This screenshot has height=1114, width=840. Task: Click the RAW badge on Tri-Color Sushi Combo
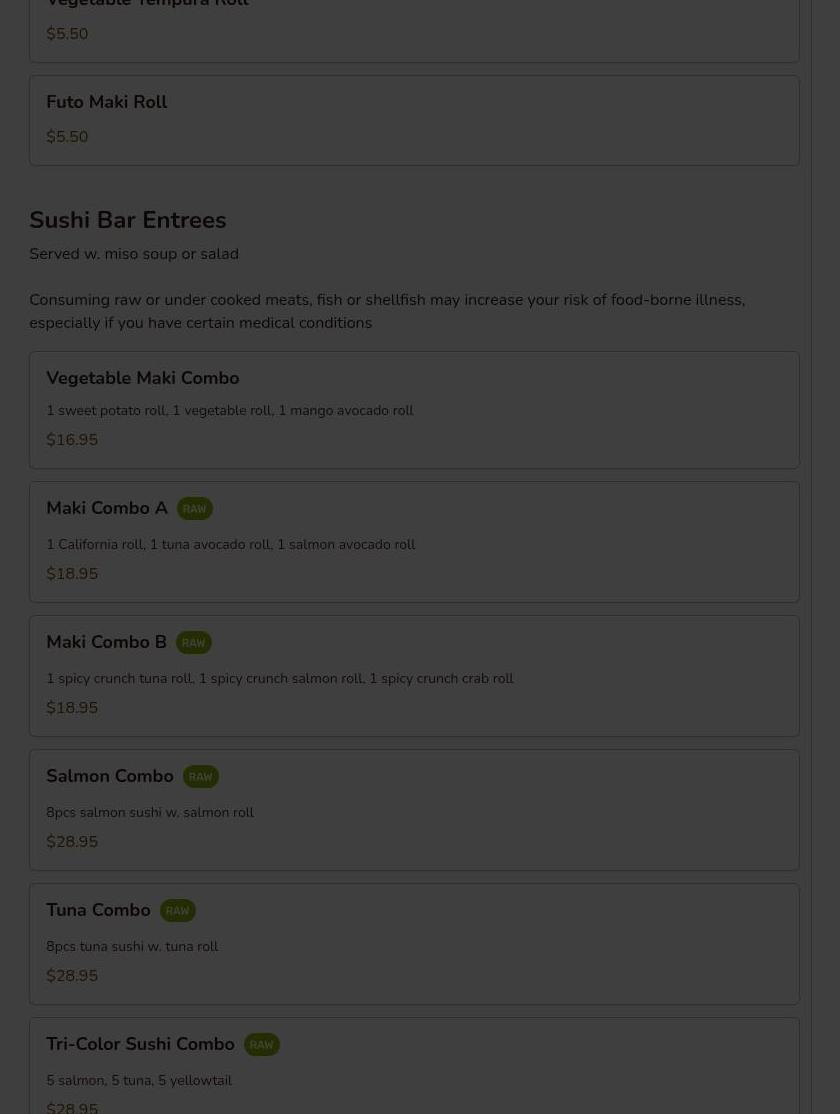(x=262, y=1045)
